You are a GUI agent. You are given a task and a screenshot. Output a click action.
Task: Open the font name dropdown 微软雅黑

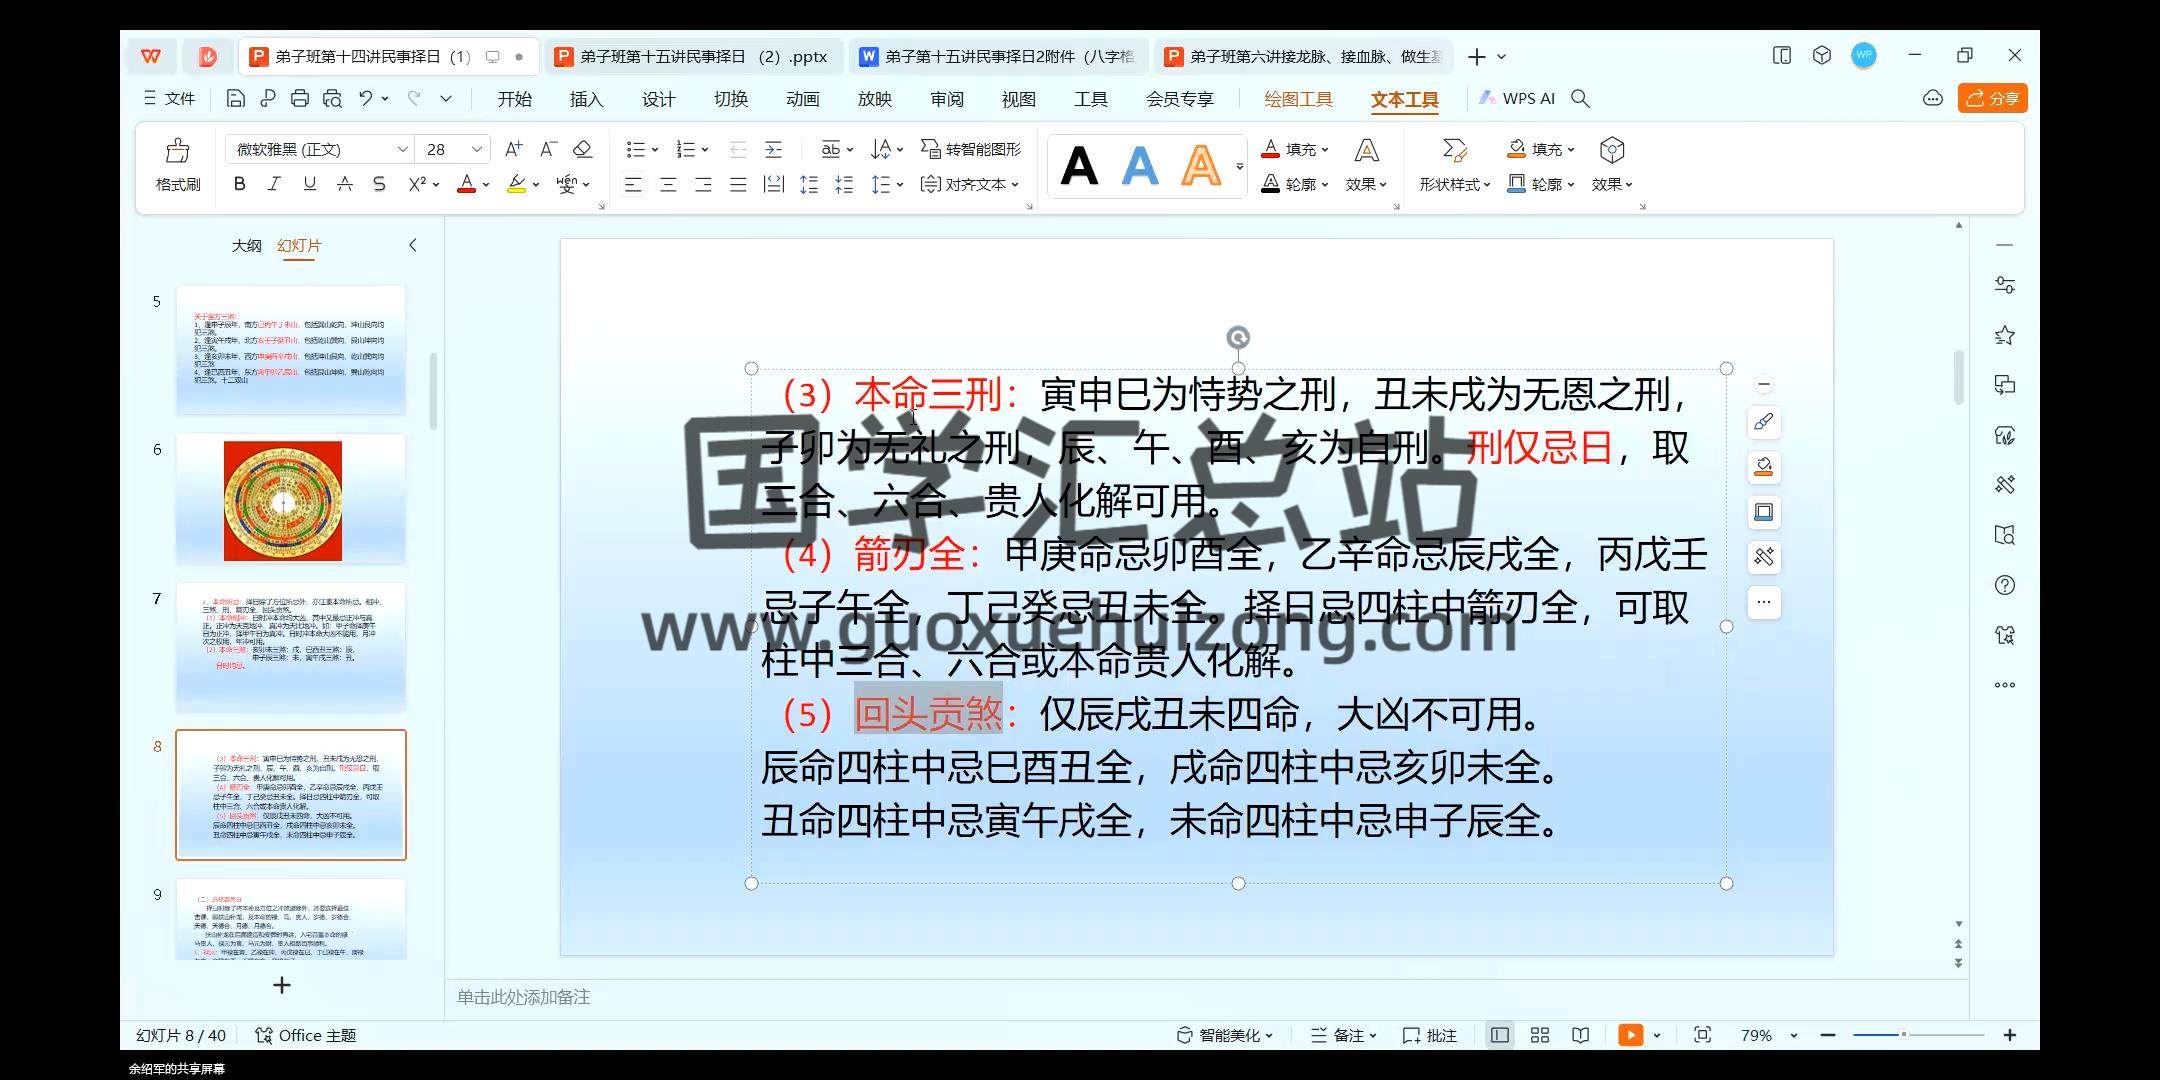(x=402, y=149)
